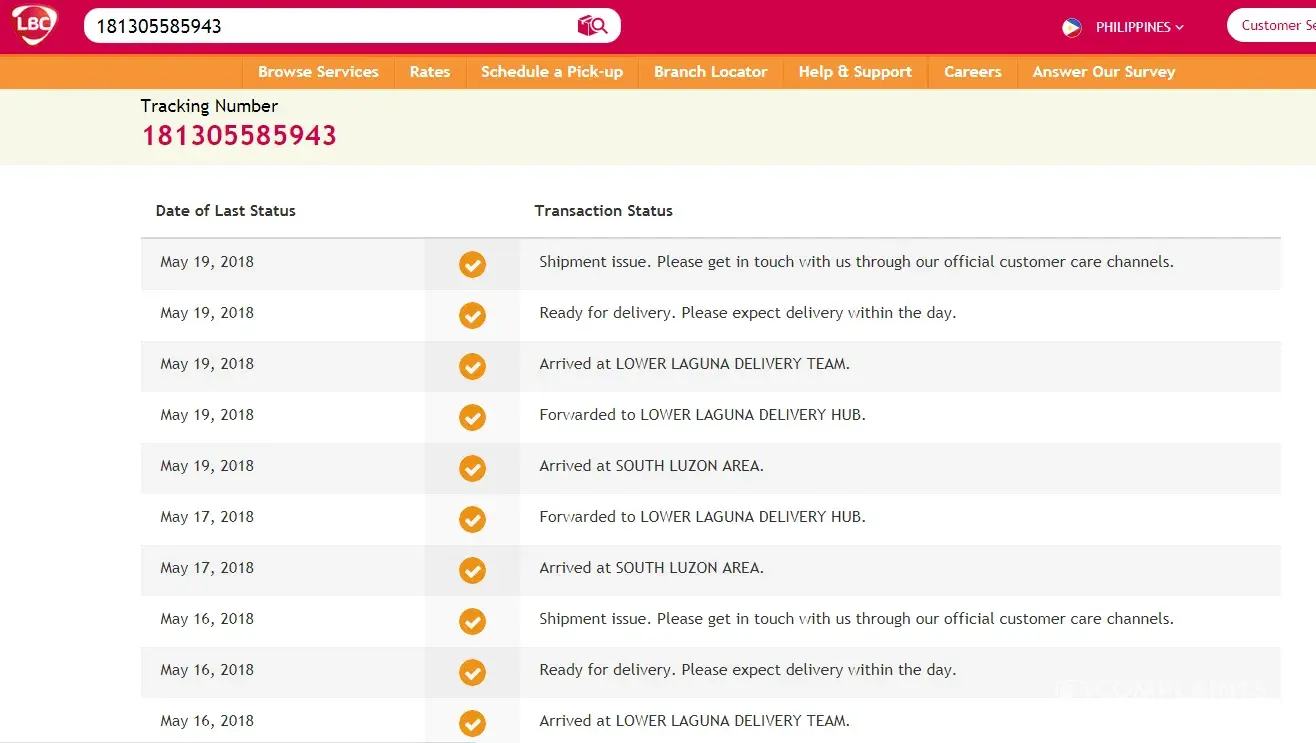The image size is (1316, 743).
Task: Expand the PHILIPPINES country dropdown
Action: click(x=1139, y=27)
